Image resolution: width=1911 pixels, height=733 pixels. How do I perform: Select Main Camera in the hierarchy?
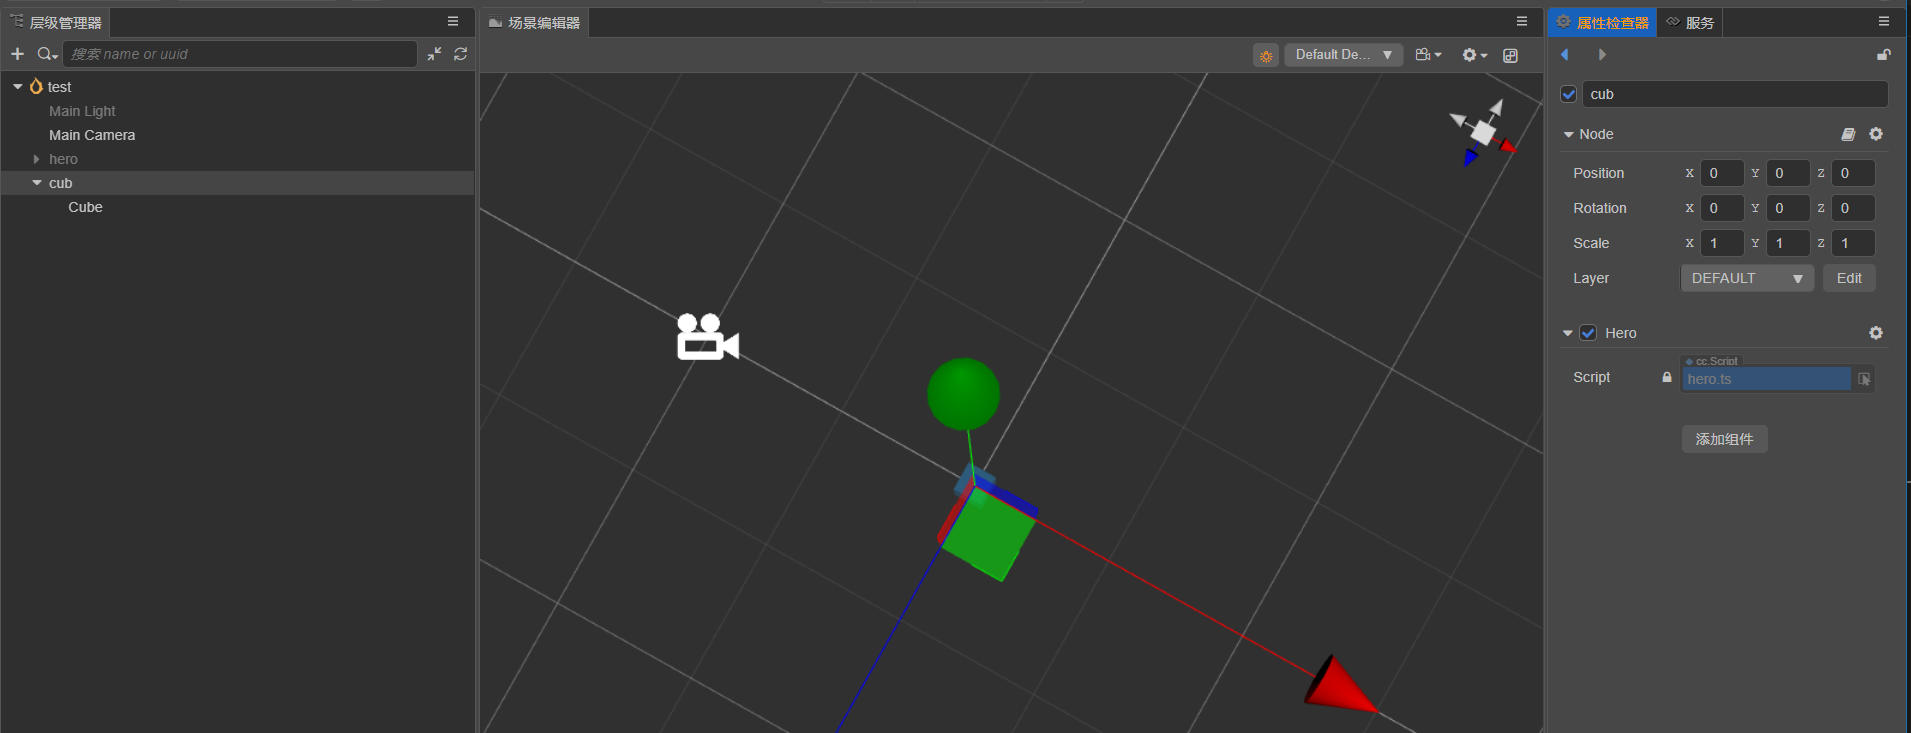[92, 135]
